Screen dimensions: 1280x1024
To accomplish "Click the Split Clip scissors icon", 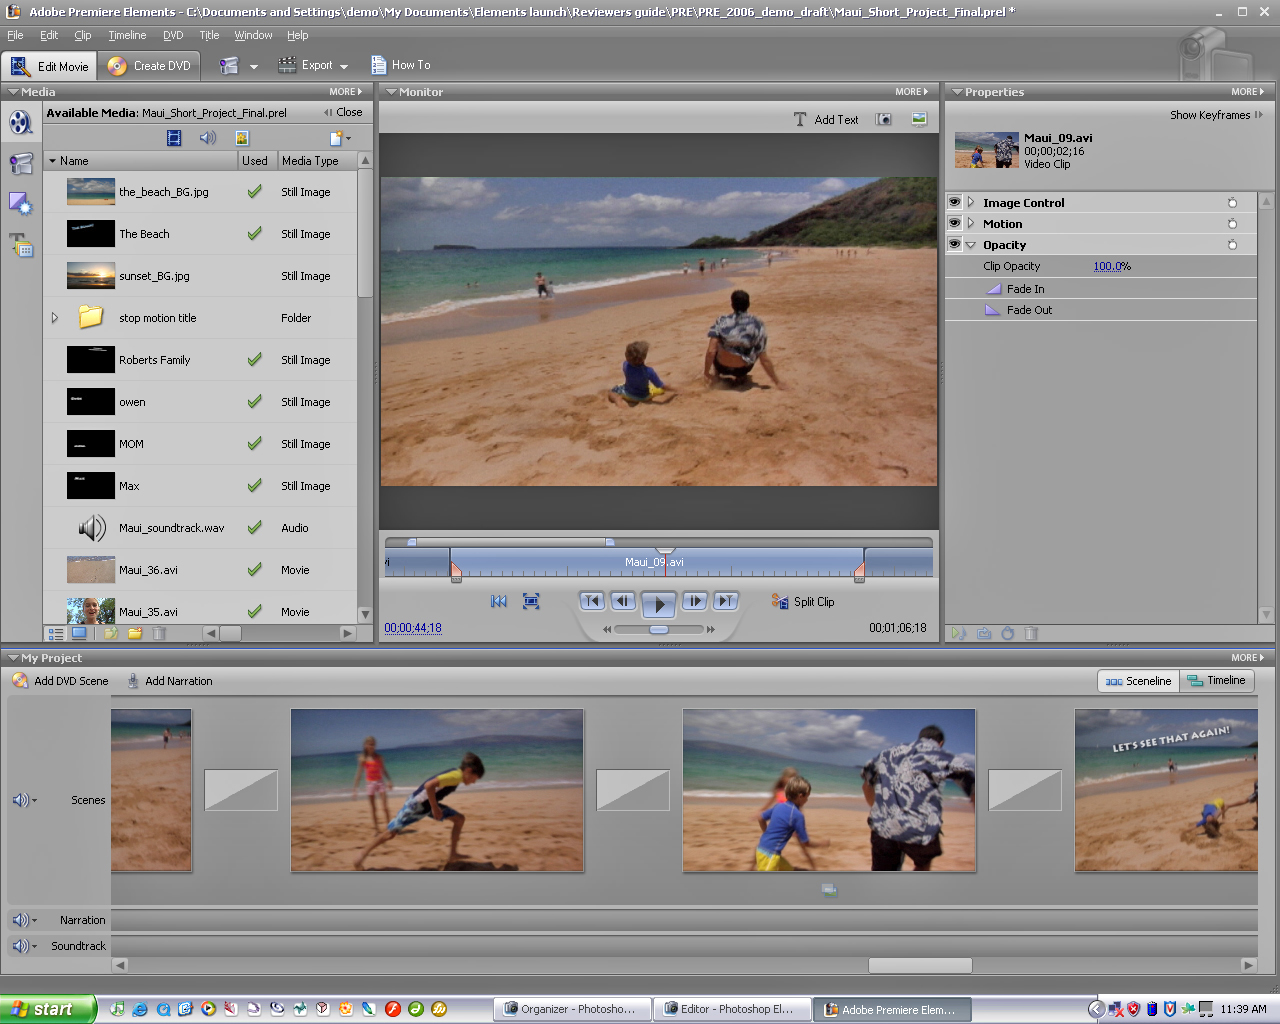I will click(780, 601).
